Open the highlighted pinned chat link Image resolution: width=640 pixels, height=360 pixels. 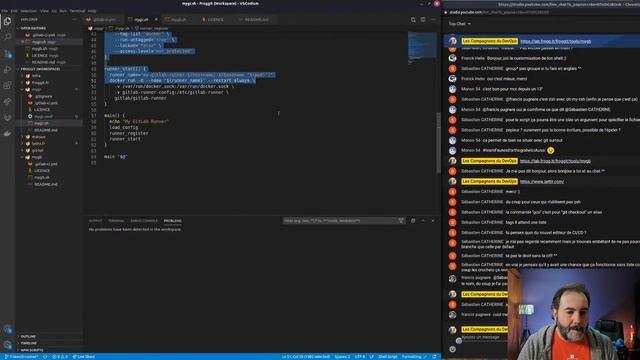click(556, 41)
